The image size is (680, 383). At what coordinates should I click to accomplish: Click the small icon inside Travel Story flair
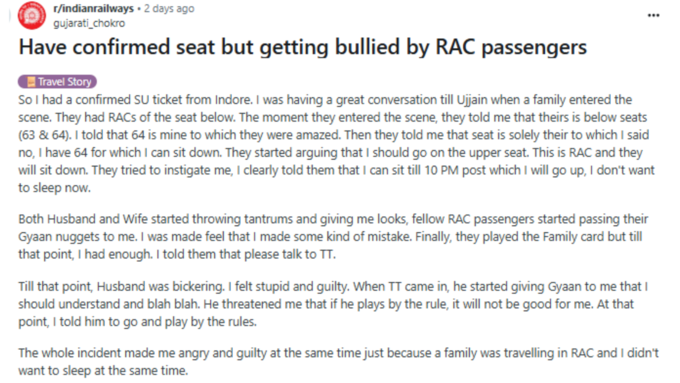tap(31, 82)
